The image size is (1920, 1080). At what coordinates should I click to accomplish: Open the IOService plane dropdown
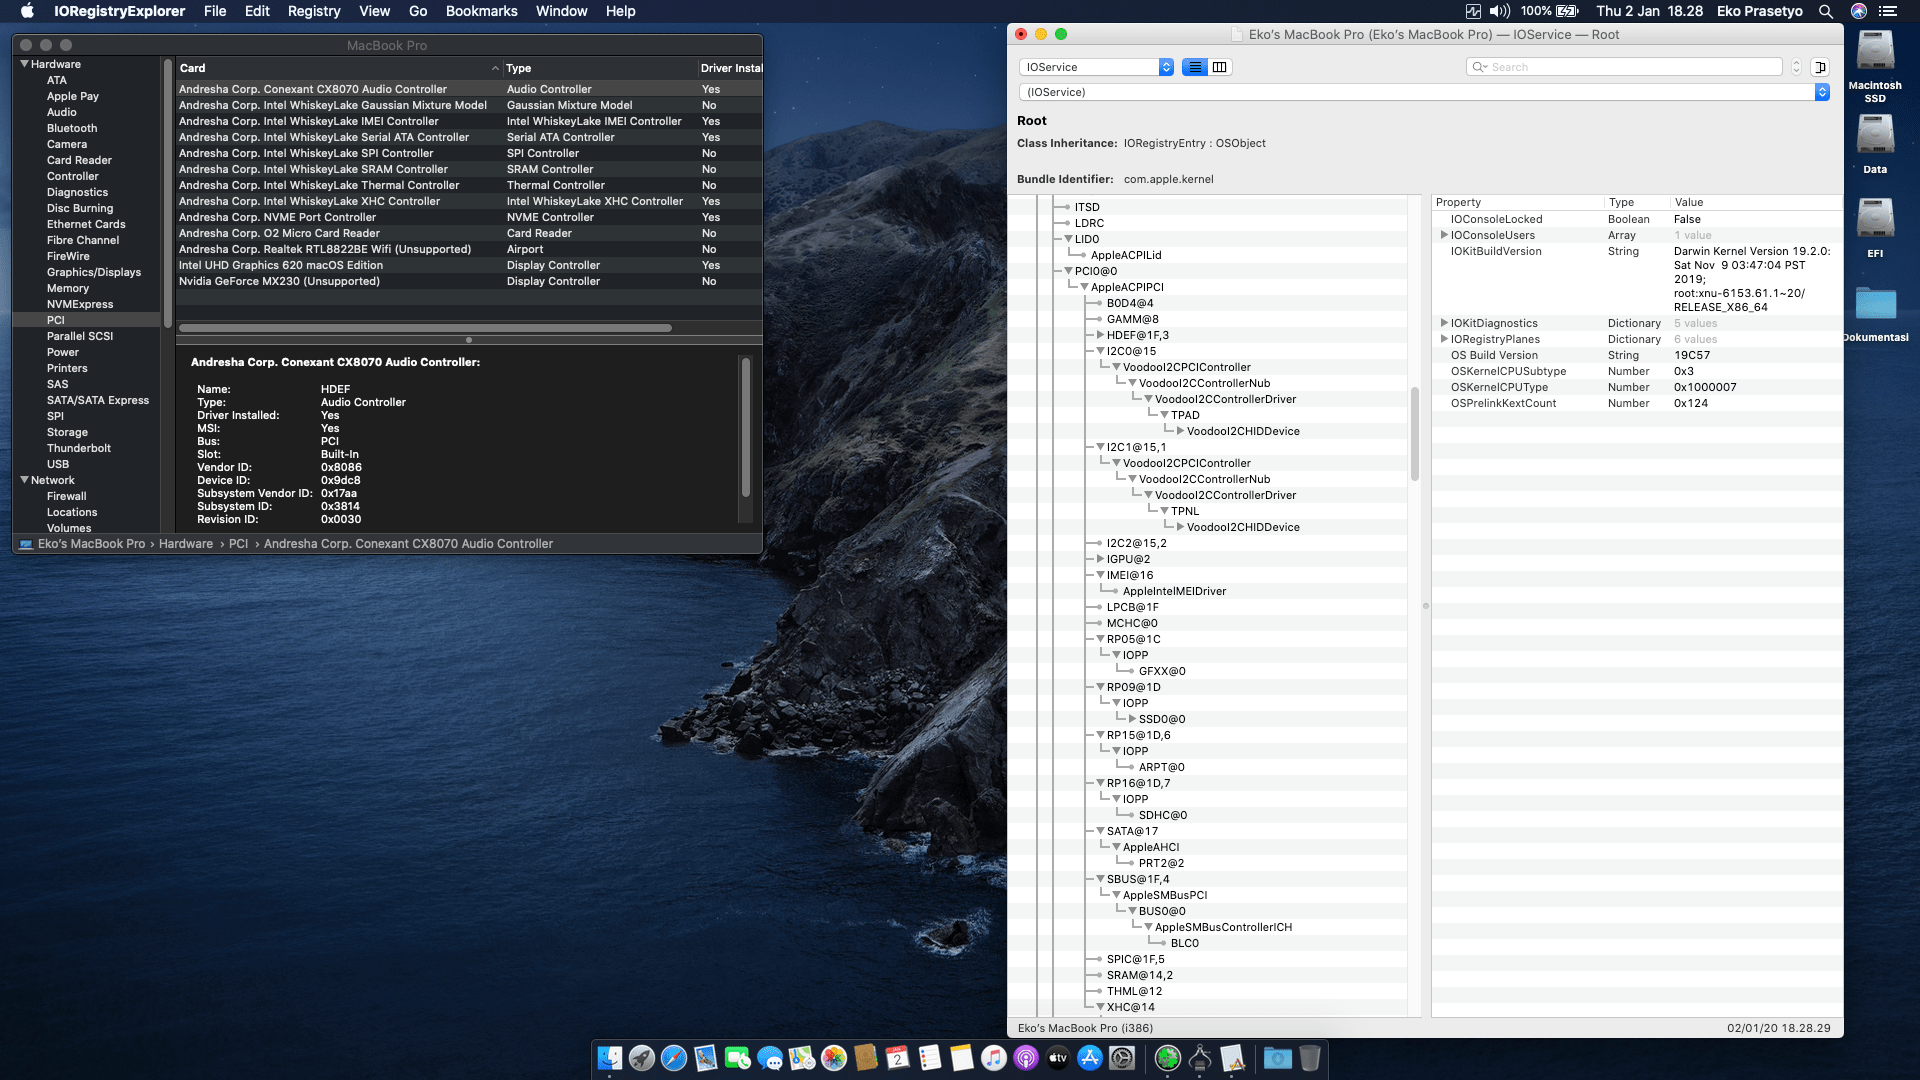pyautogui.click(x=1096, y=67)
